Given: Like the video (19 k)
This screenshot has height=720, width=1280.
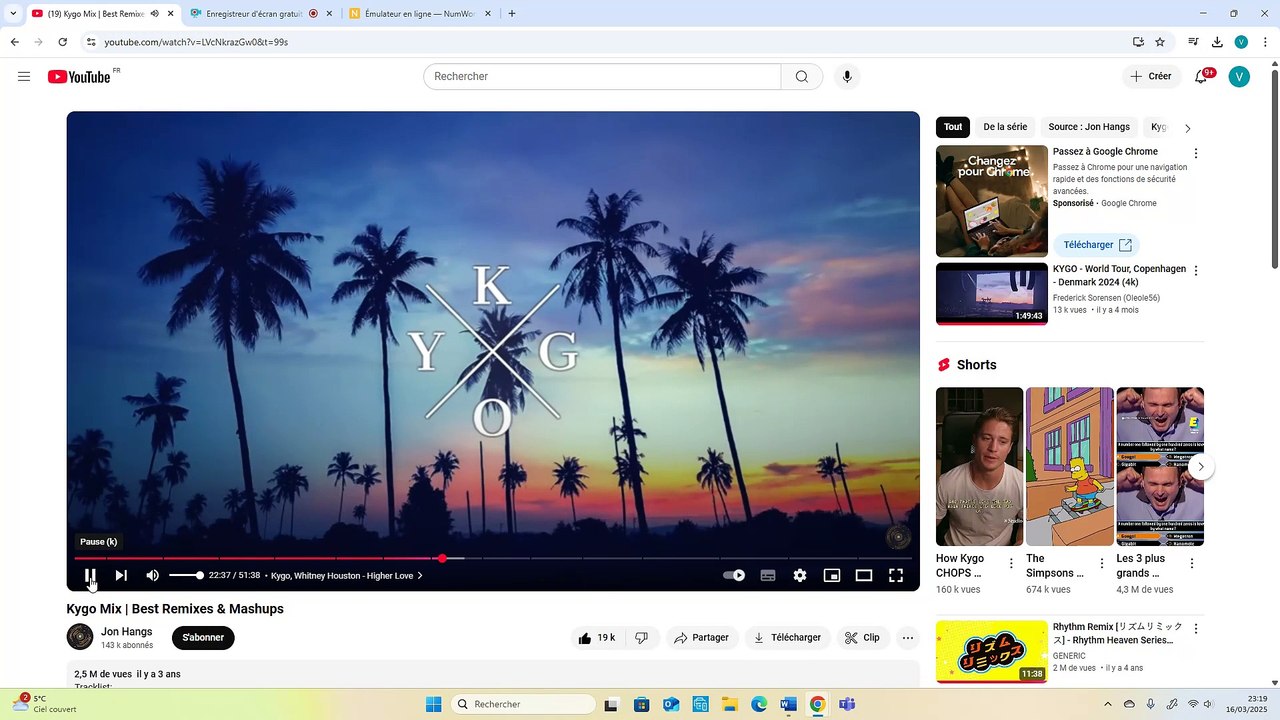Looking at the screenshot, I should pyautogui.click(x=597, y=638).
